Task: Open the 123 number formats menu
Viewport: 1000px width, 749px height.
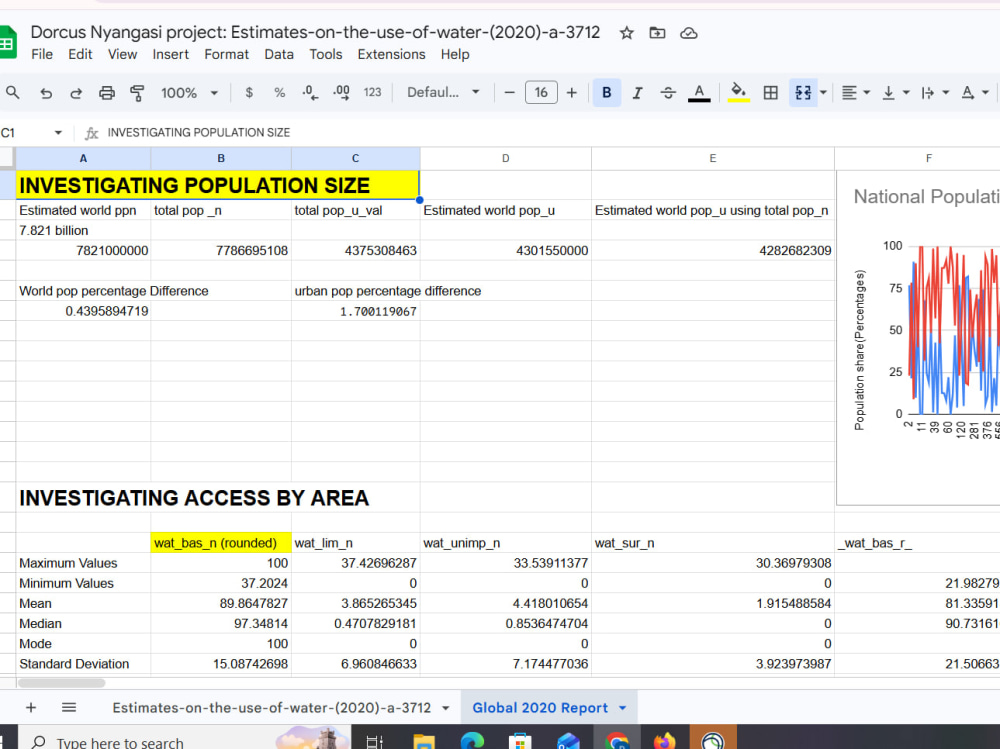Action: click(x=372, y=93)
